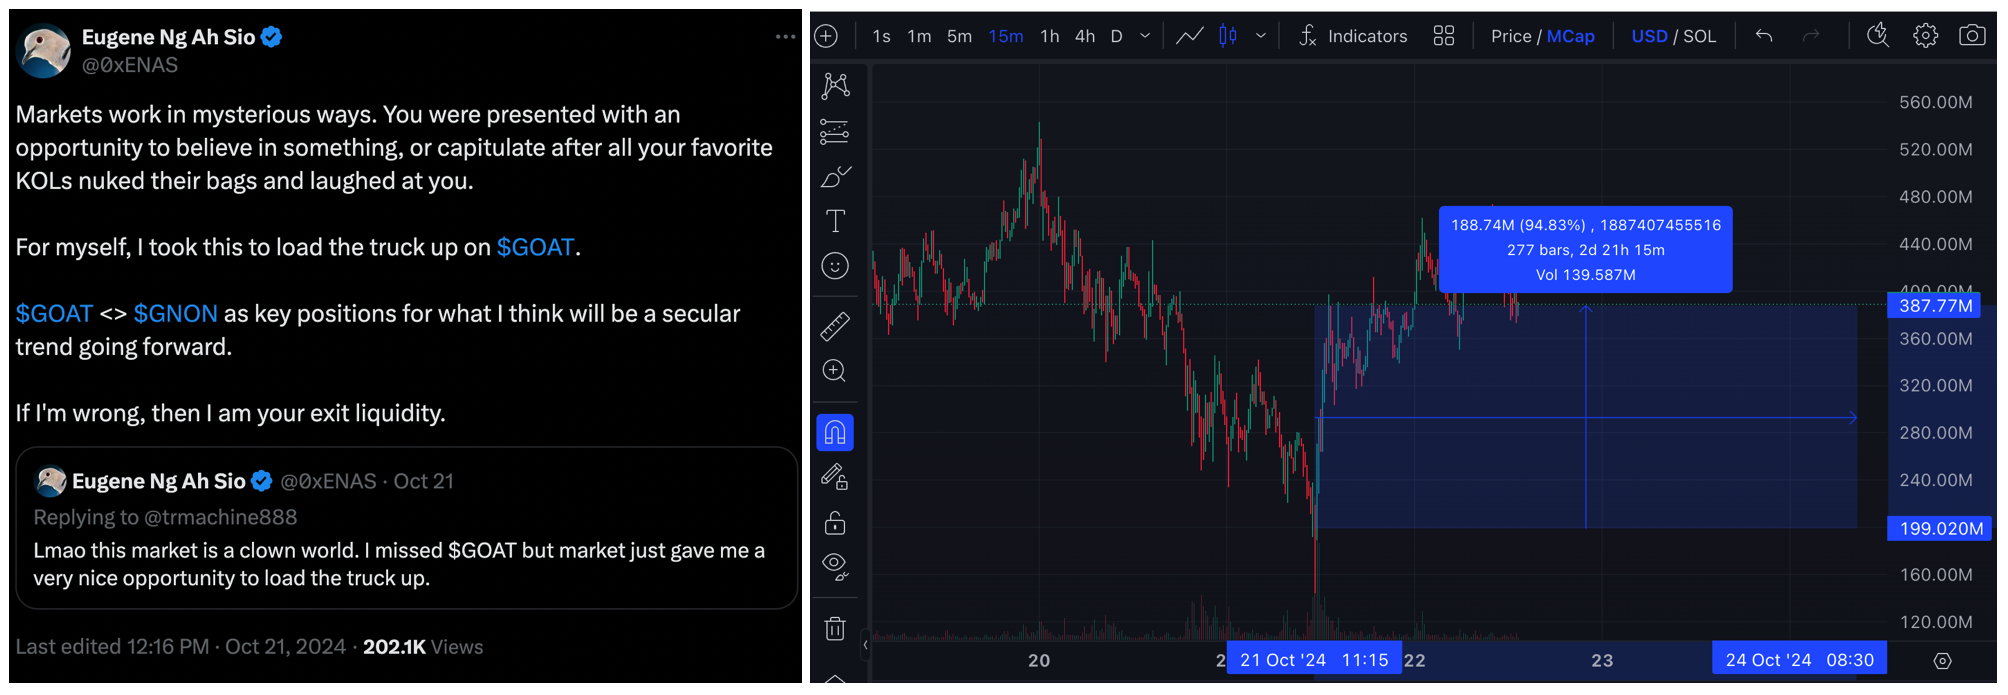Select the 1h timeframe
2008x695 pixels.
(x=1049, y=36)
